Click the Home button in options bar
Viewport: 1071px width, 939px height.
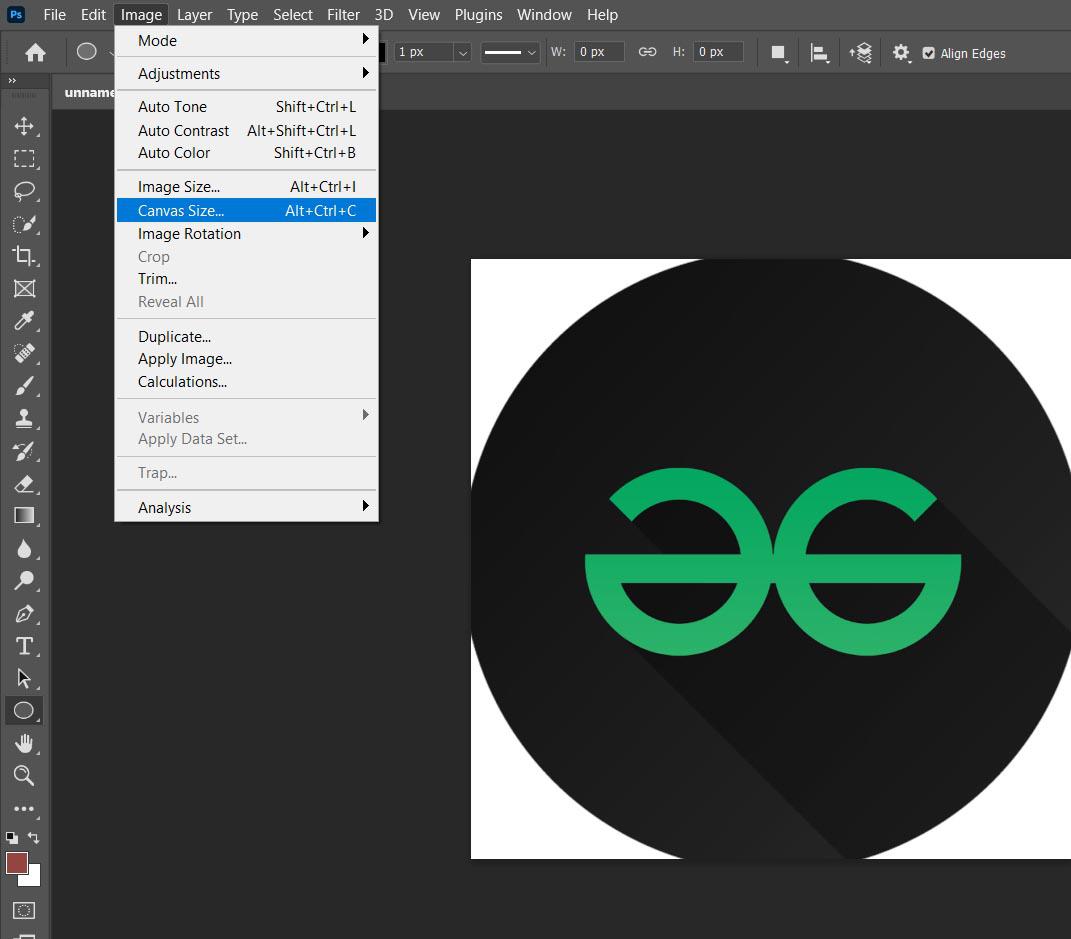point(35,52)
